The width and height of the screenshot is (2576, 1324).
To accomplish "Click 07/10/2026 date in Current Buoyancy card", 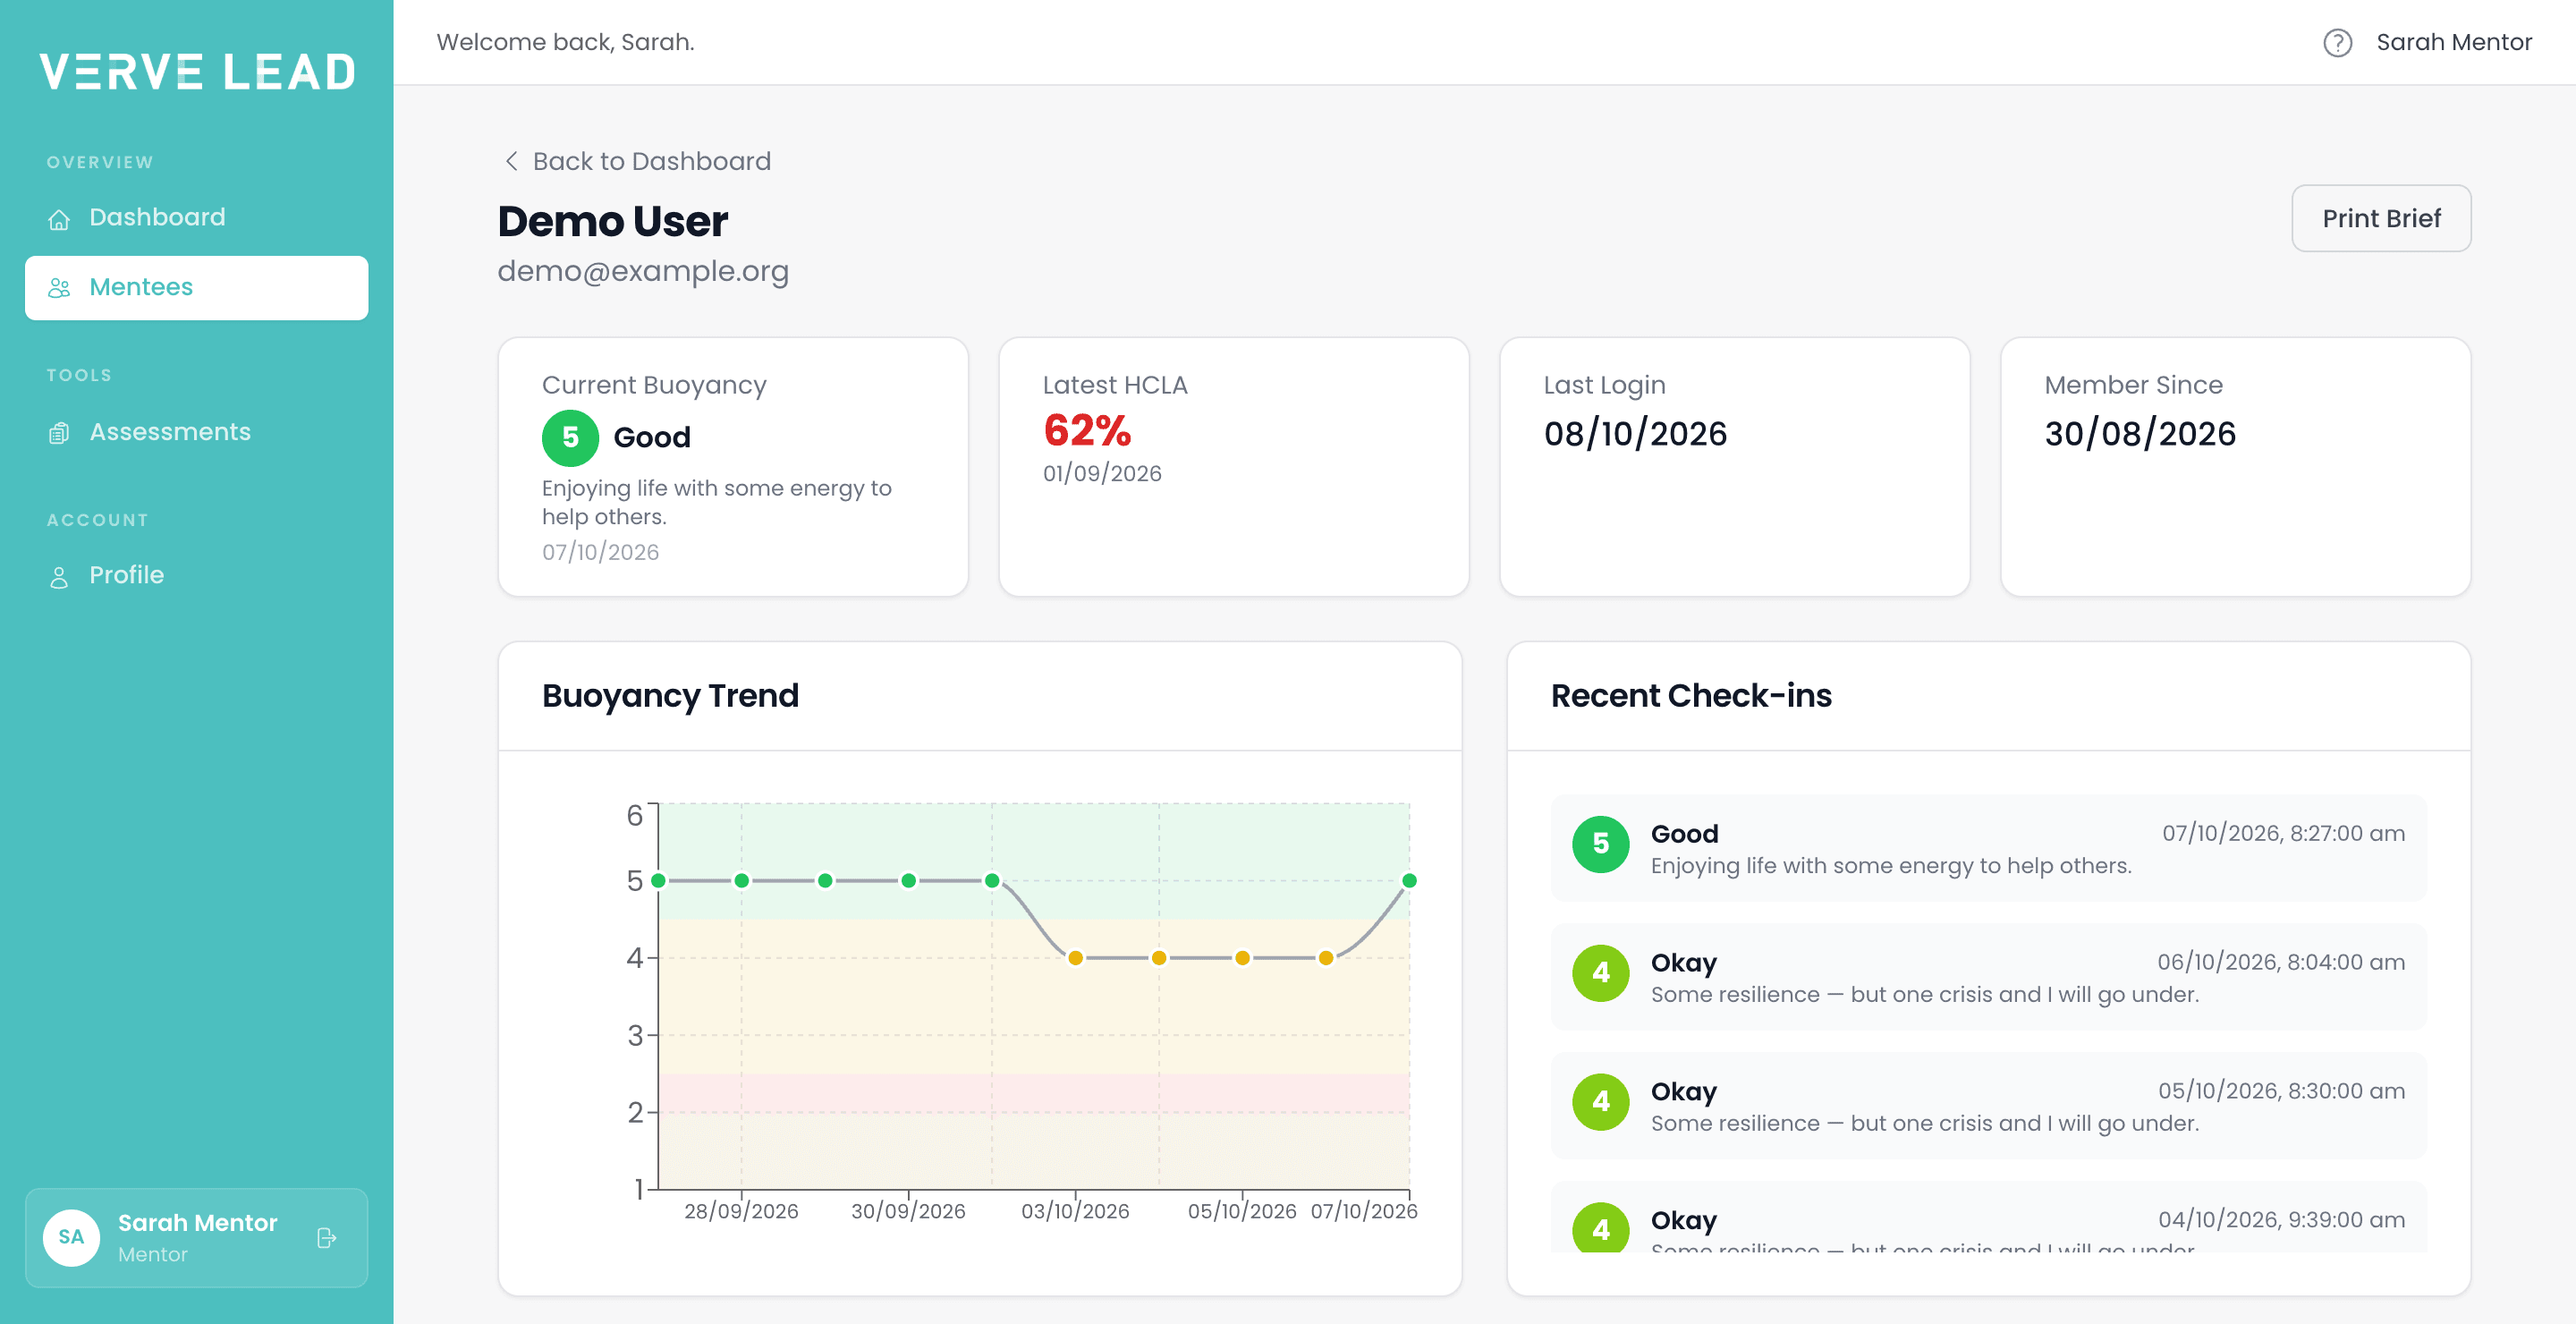I will pyautogui.click(x=600, y=552).
